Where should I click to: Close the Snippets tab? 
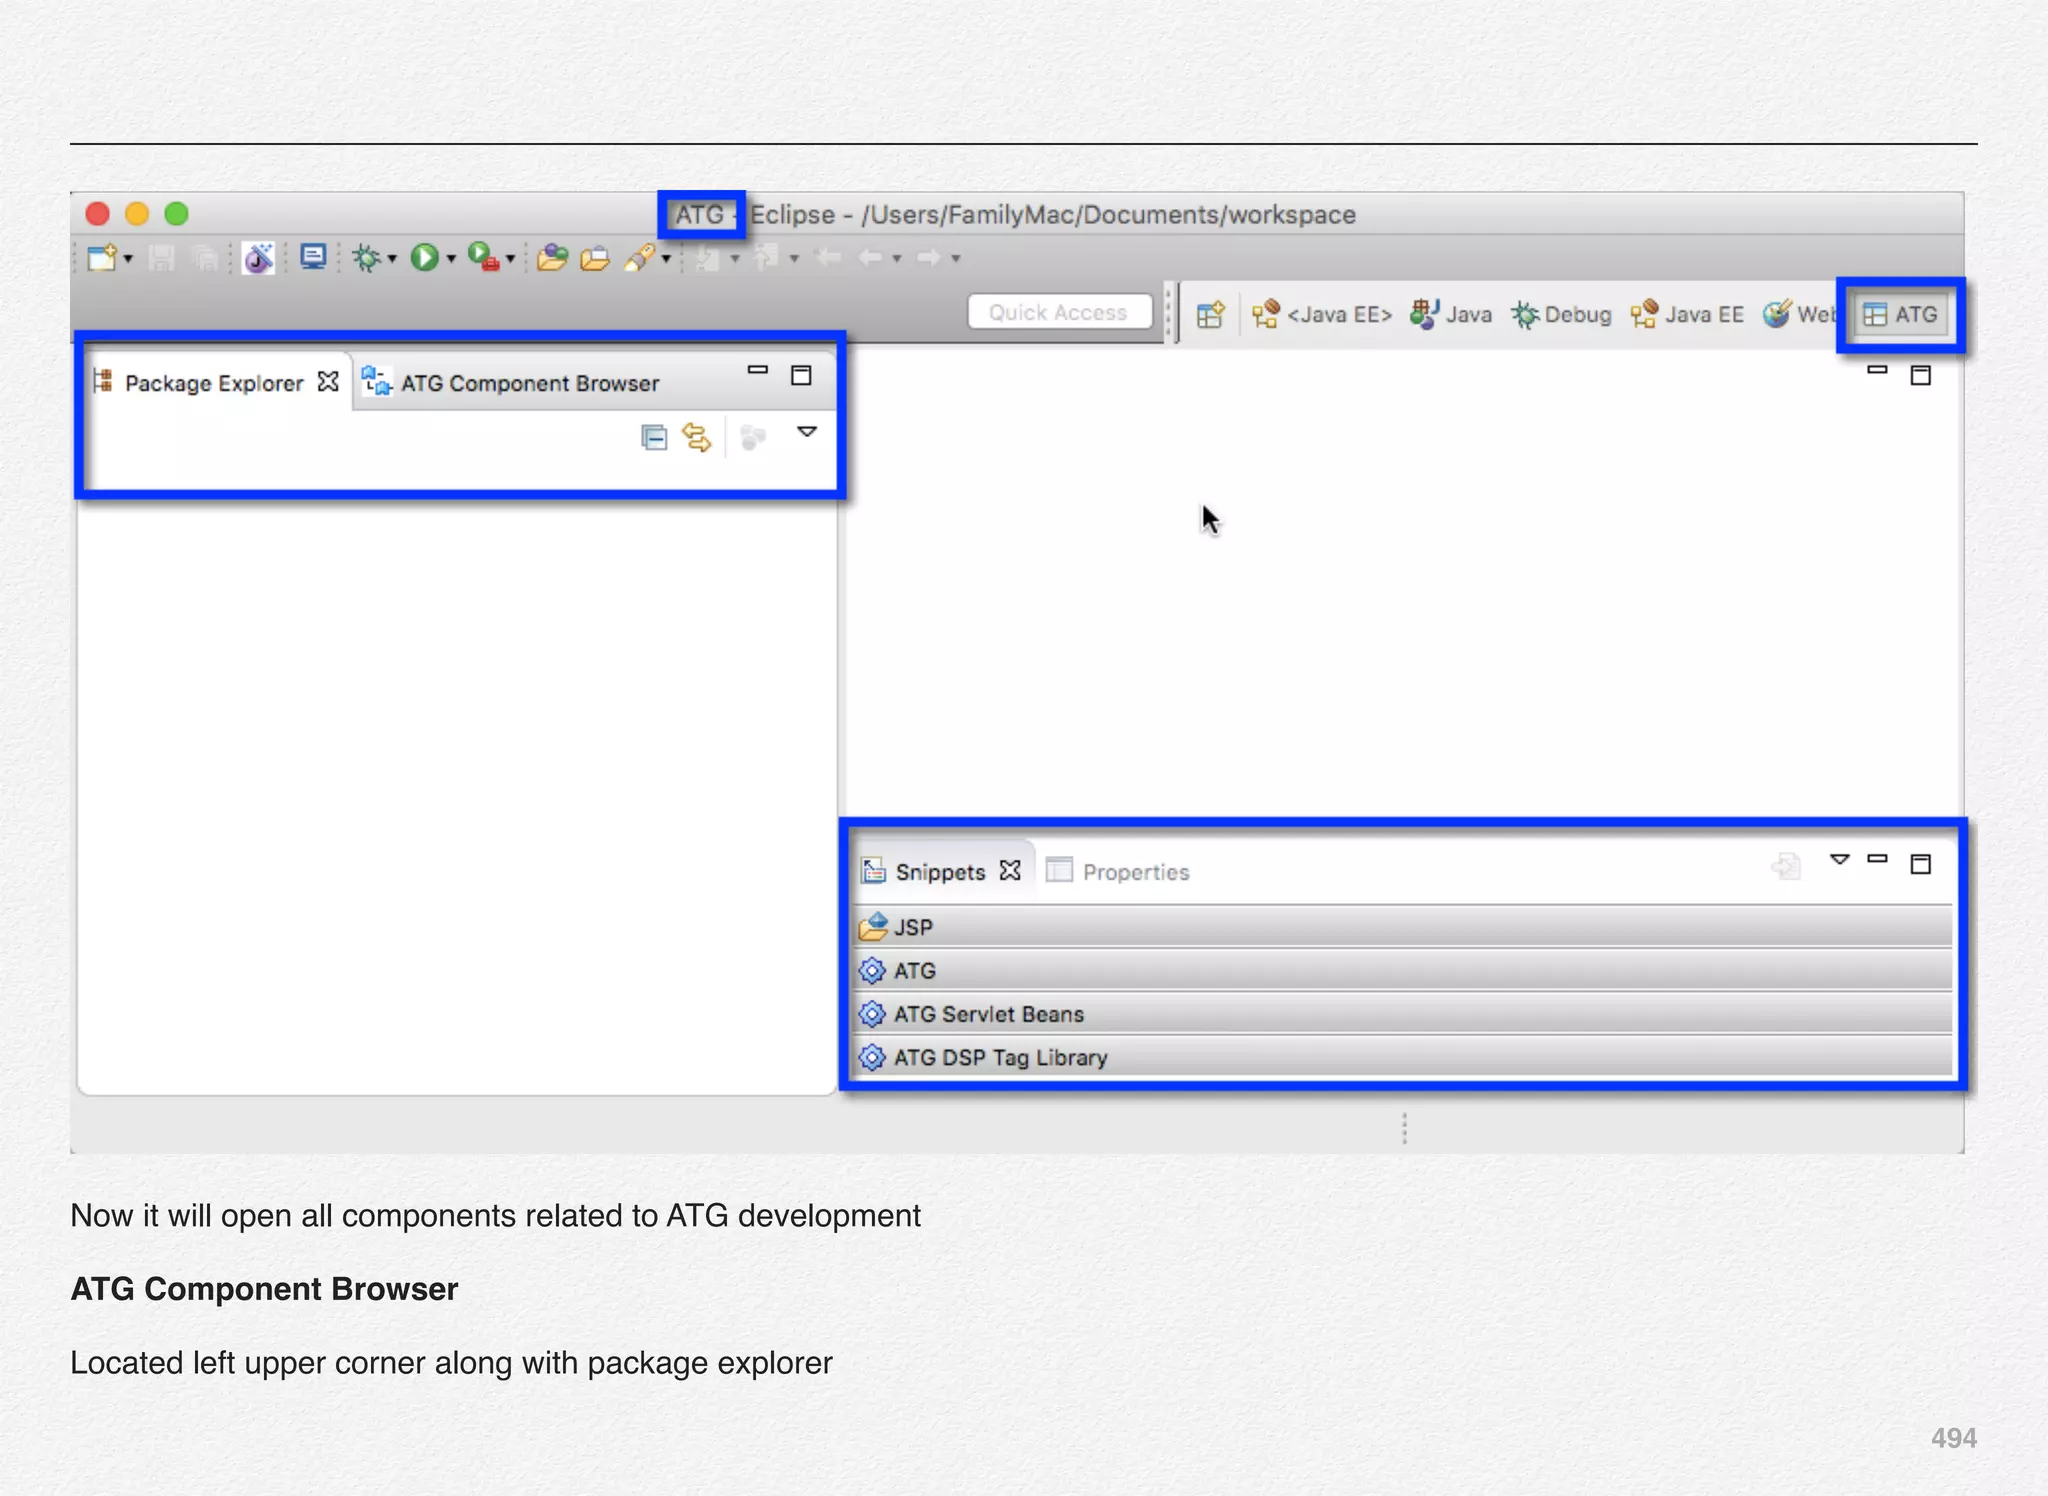tap(1011, 870)
